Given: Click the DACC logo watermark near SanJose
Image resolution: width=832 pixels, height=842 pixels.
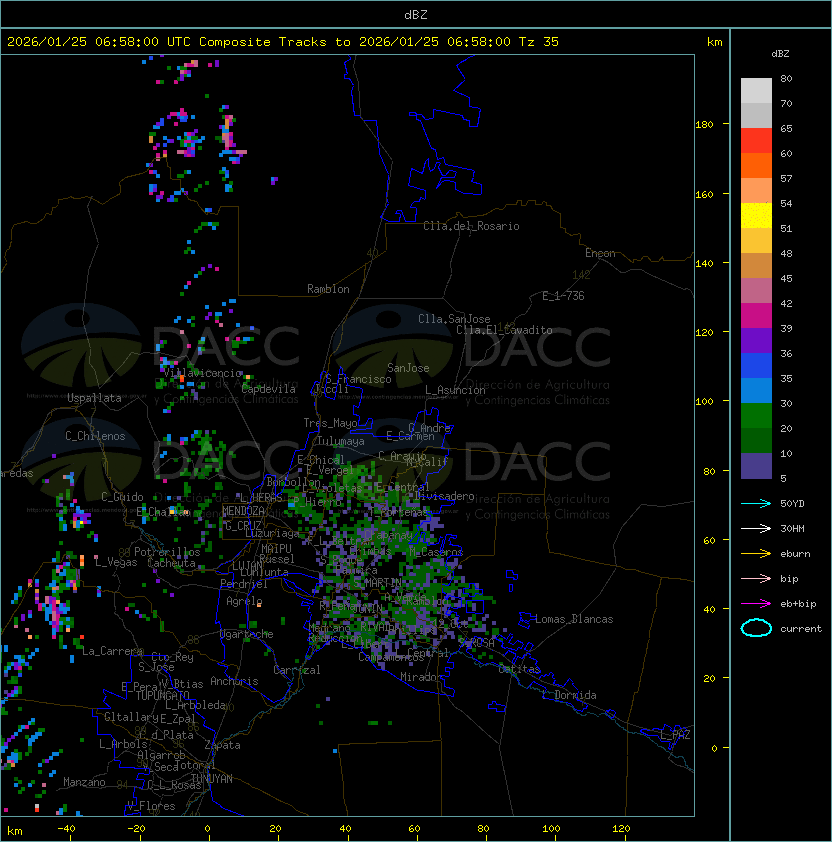Looking at the screenshot, I should click(x=470, y=350).
